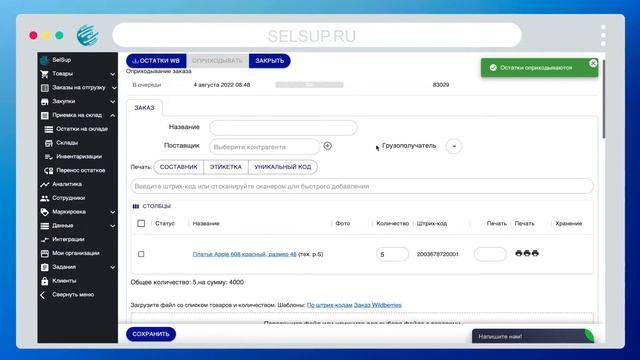Open Остатки на складе menu item
Viewport: 640px width, 360px height.
(82, 129)
